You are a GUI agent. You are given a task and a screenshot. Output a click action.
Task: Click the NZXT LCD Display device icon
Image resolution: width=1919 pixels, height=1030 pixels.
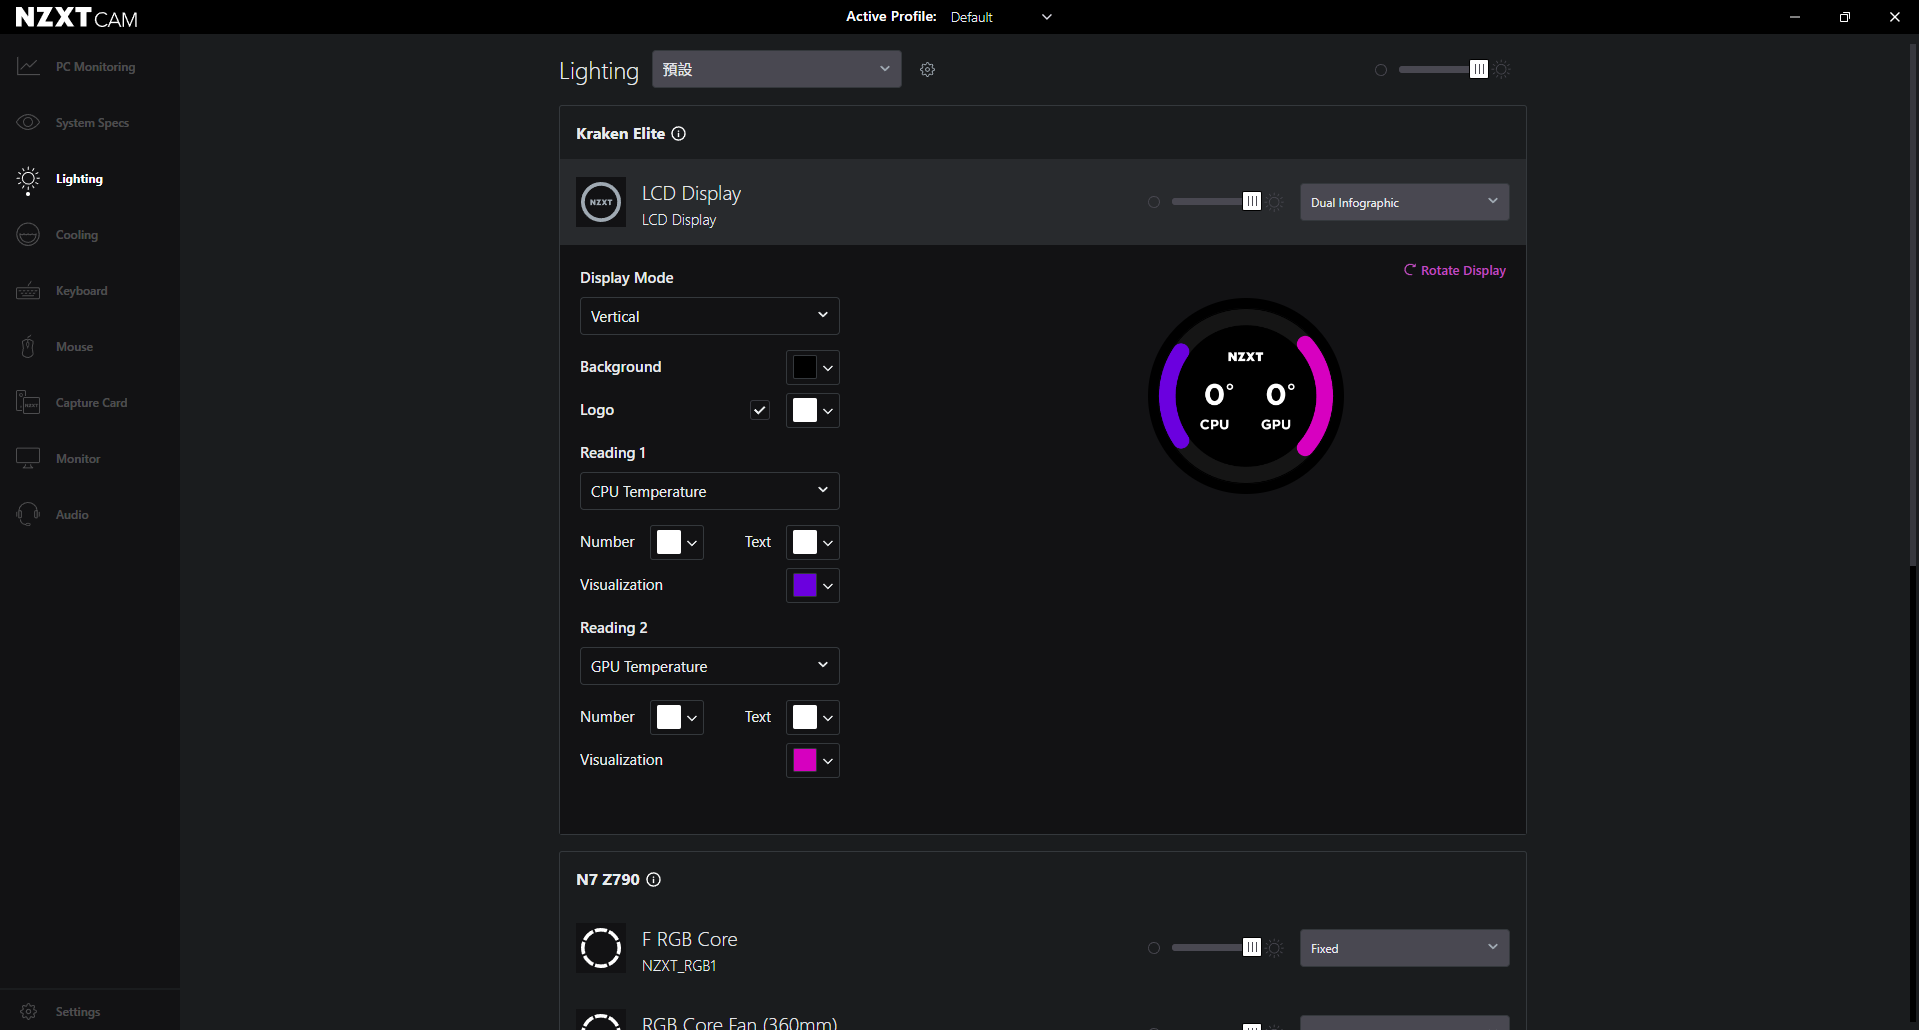601,202
